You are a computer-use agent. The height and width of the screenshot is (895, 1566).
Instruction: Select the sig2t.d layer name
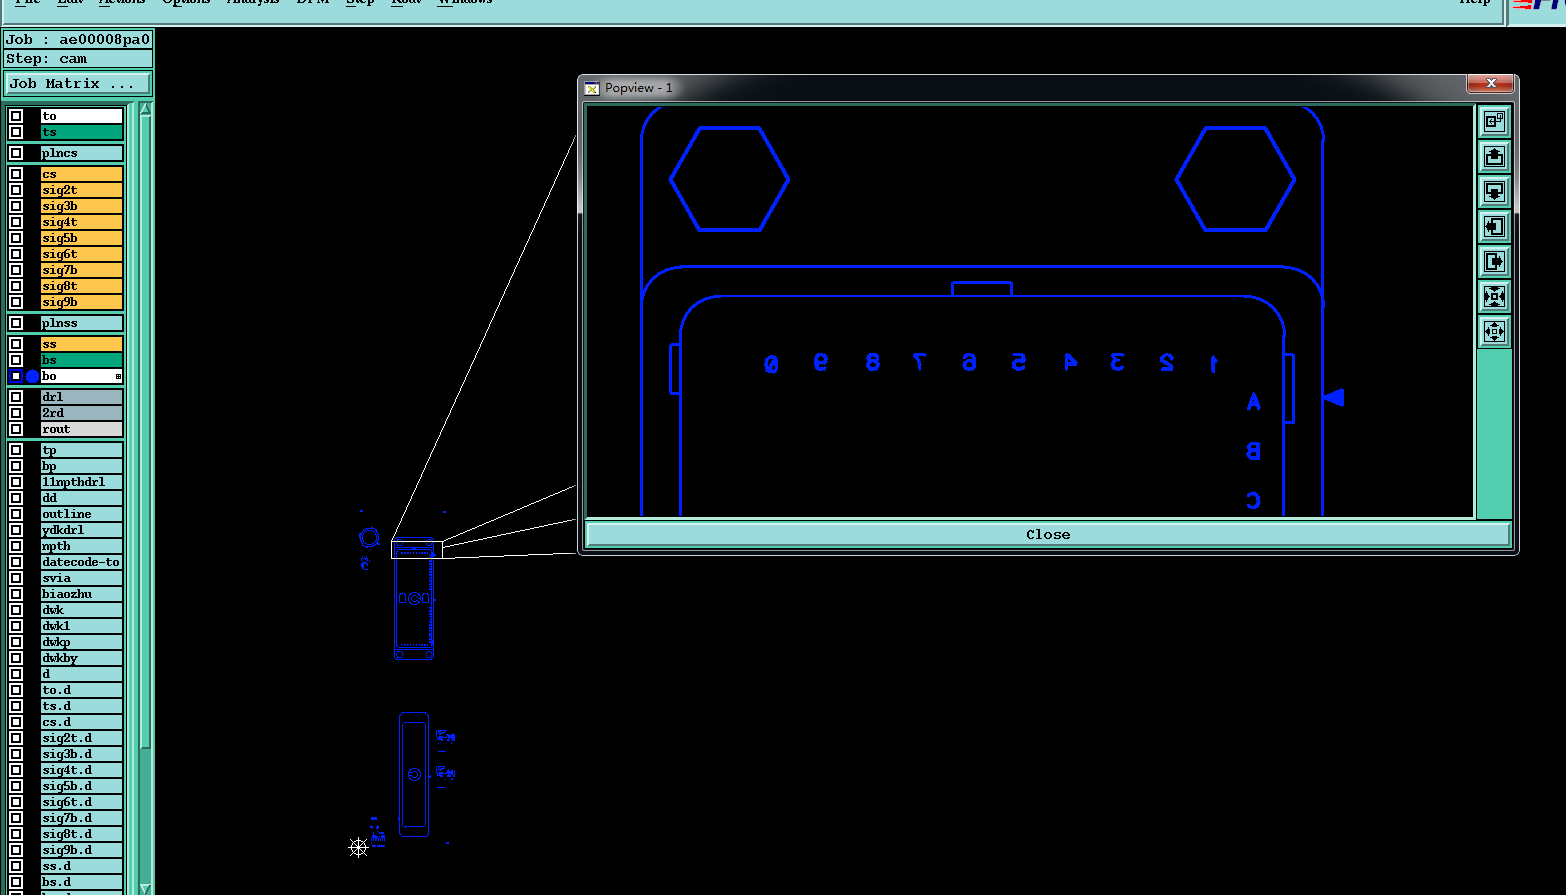pos(81,738)
